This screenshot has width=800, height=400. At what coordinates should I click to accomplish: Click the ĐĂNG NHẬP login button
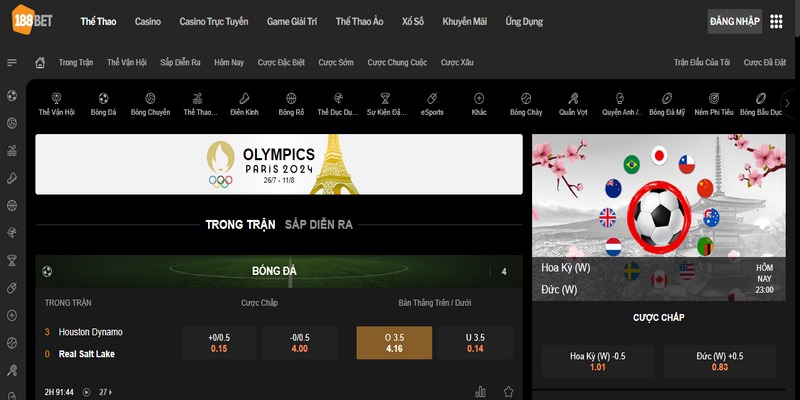(x=734, y=21)
